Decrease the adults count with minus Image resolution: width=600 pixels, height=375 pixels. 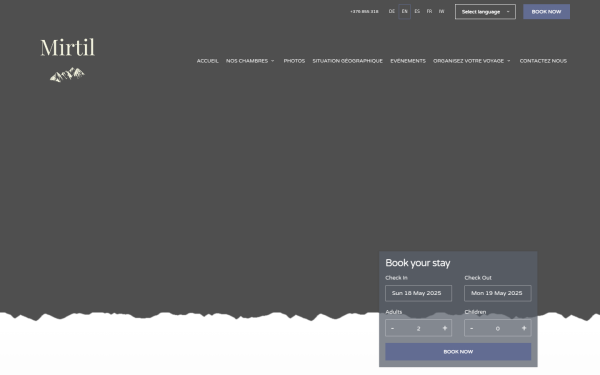pos(392,328)
